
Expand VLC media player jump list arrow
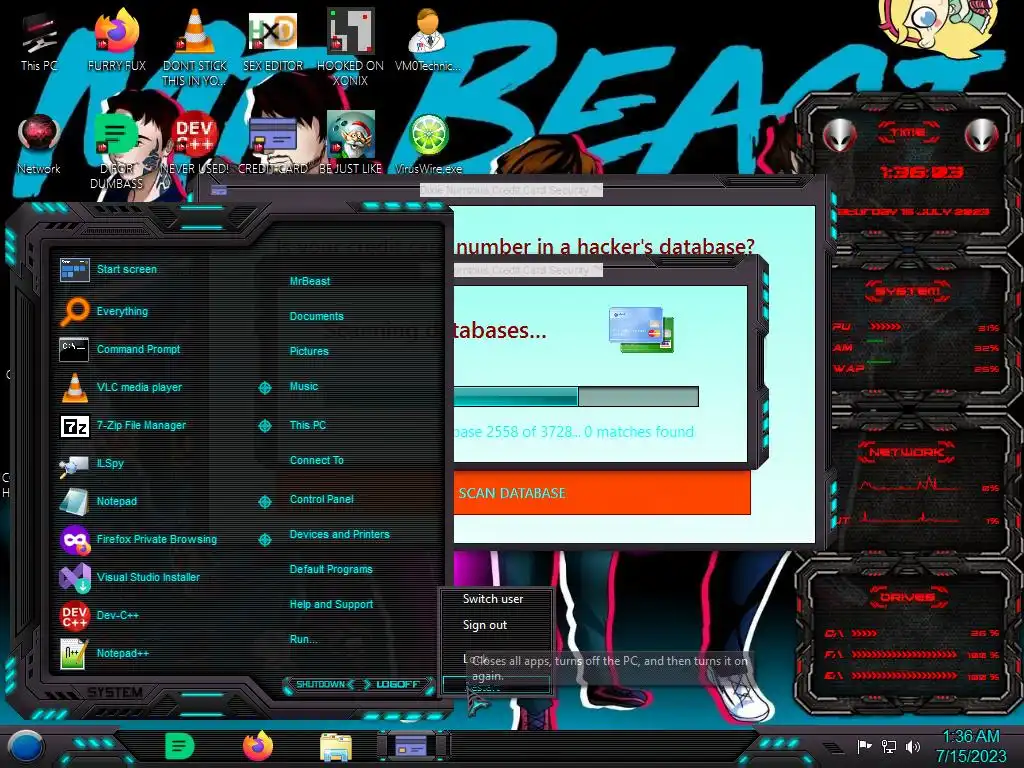pyautogui.click(x=264, y=388)
